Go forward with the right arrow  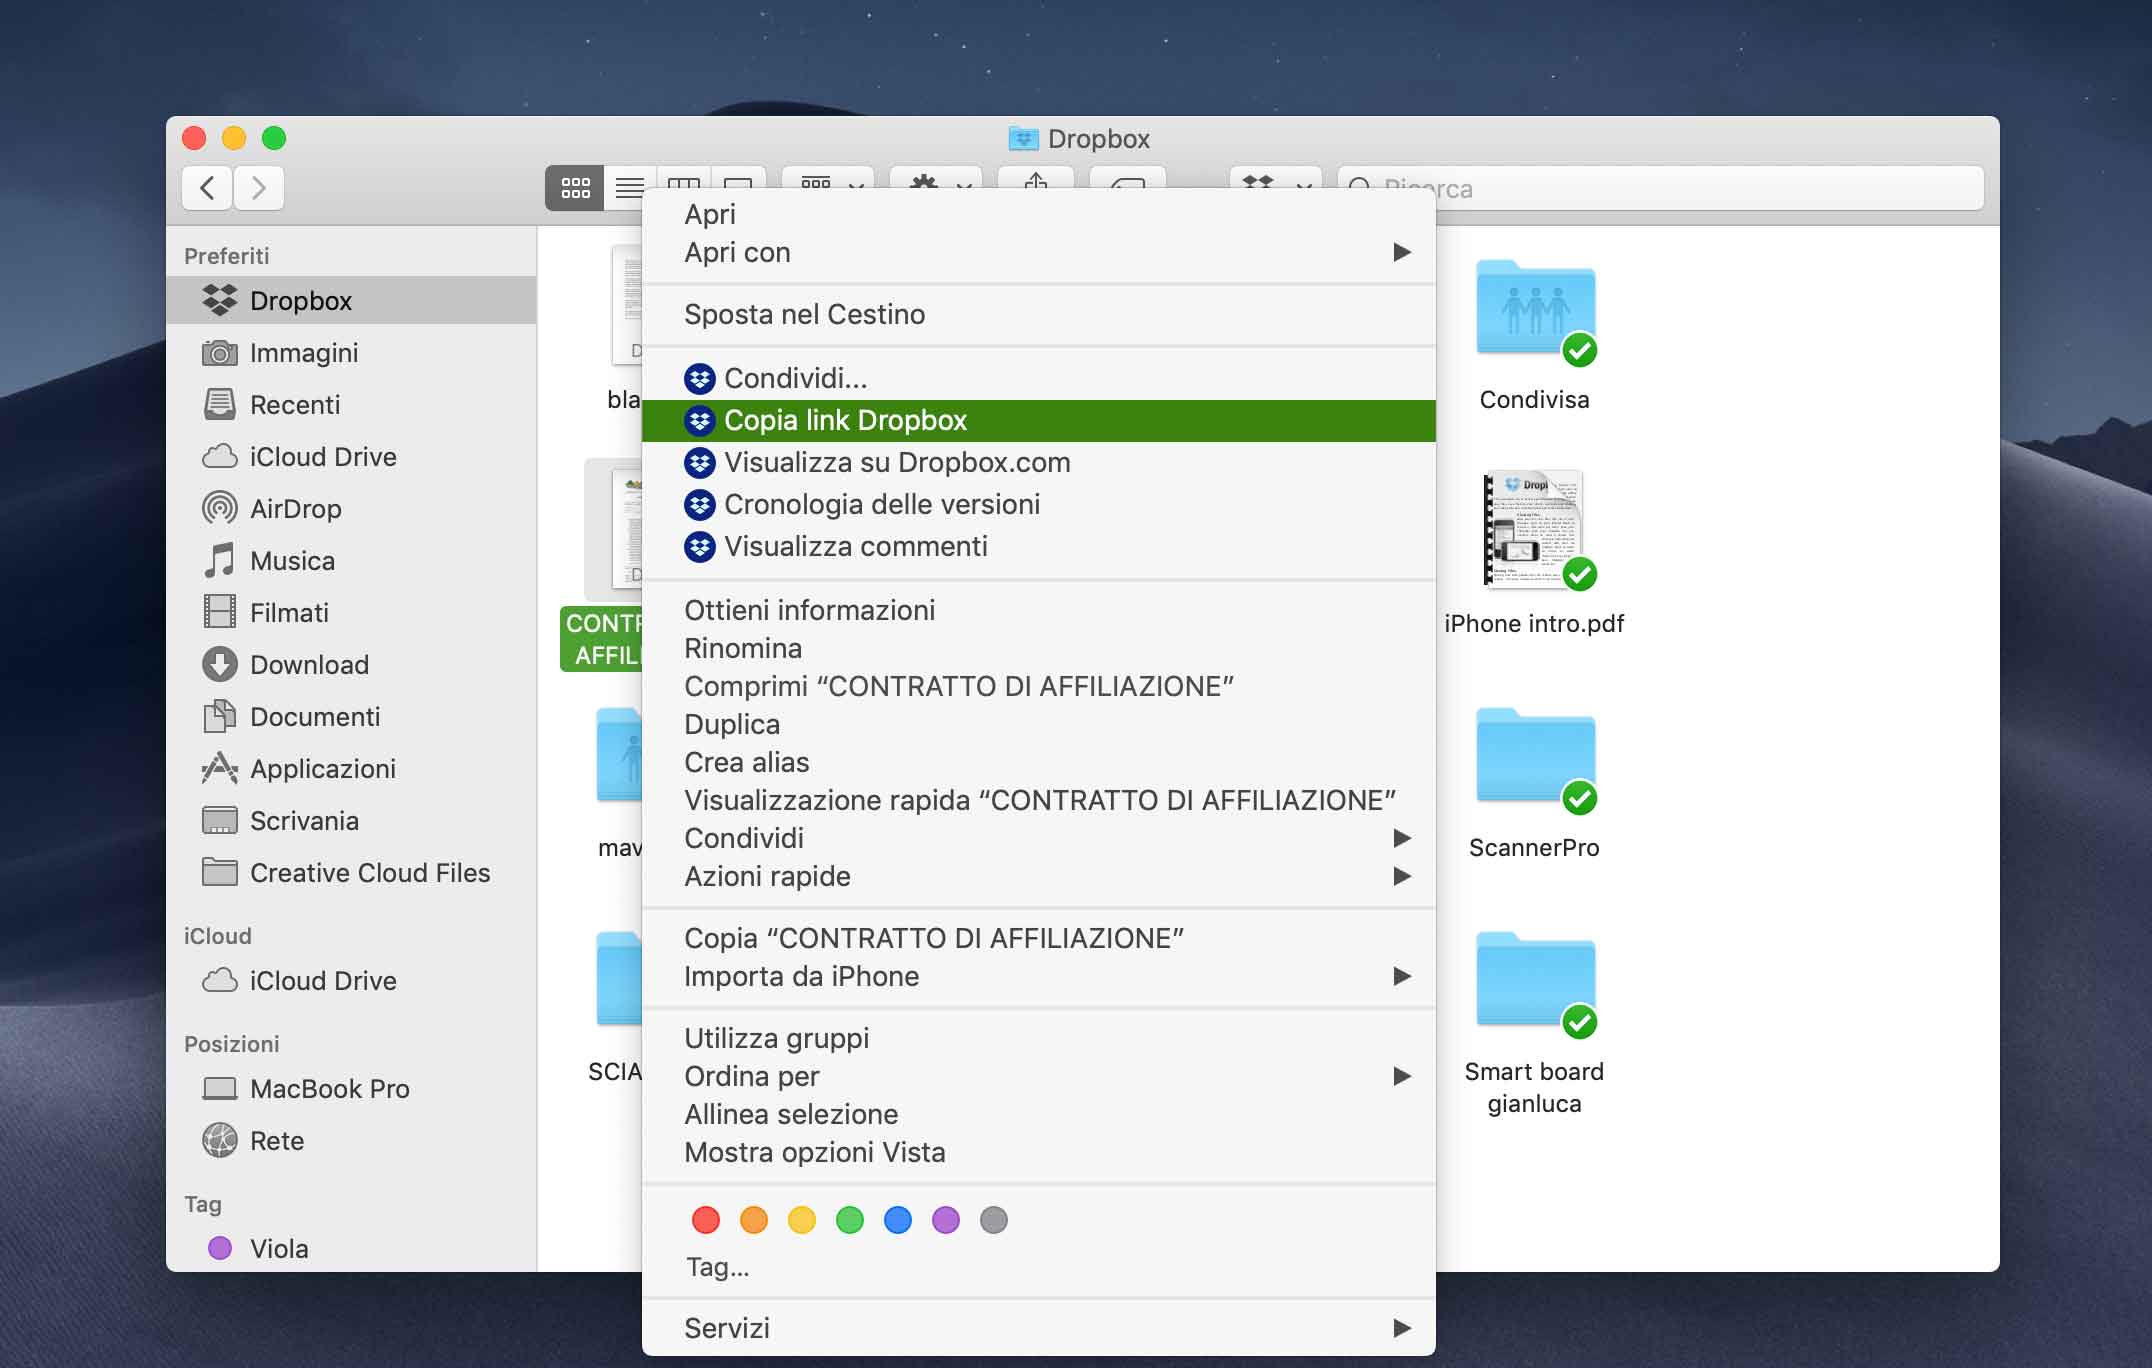pos(259,188)
